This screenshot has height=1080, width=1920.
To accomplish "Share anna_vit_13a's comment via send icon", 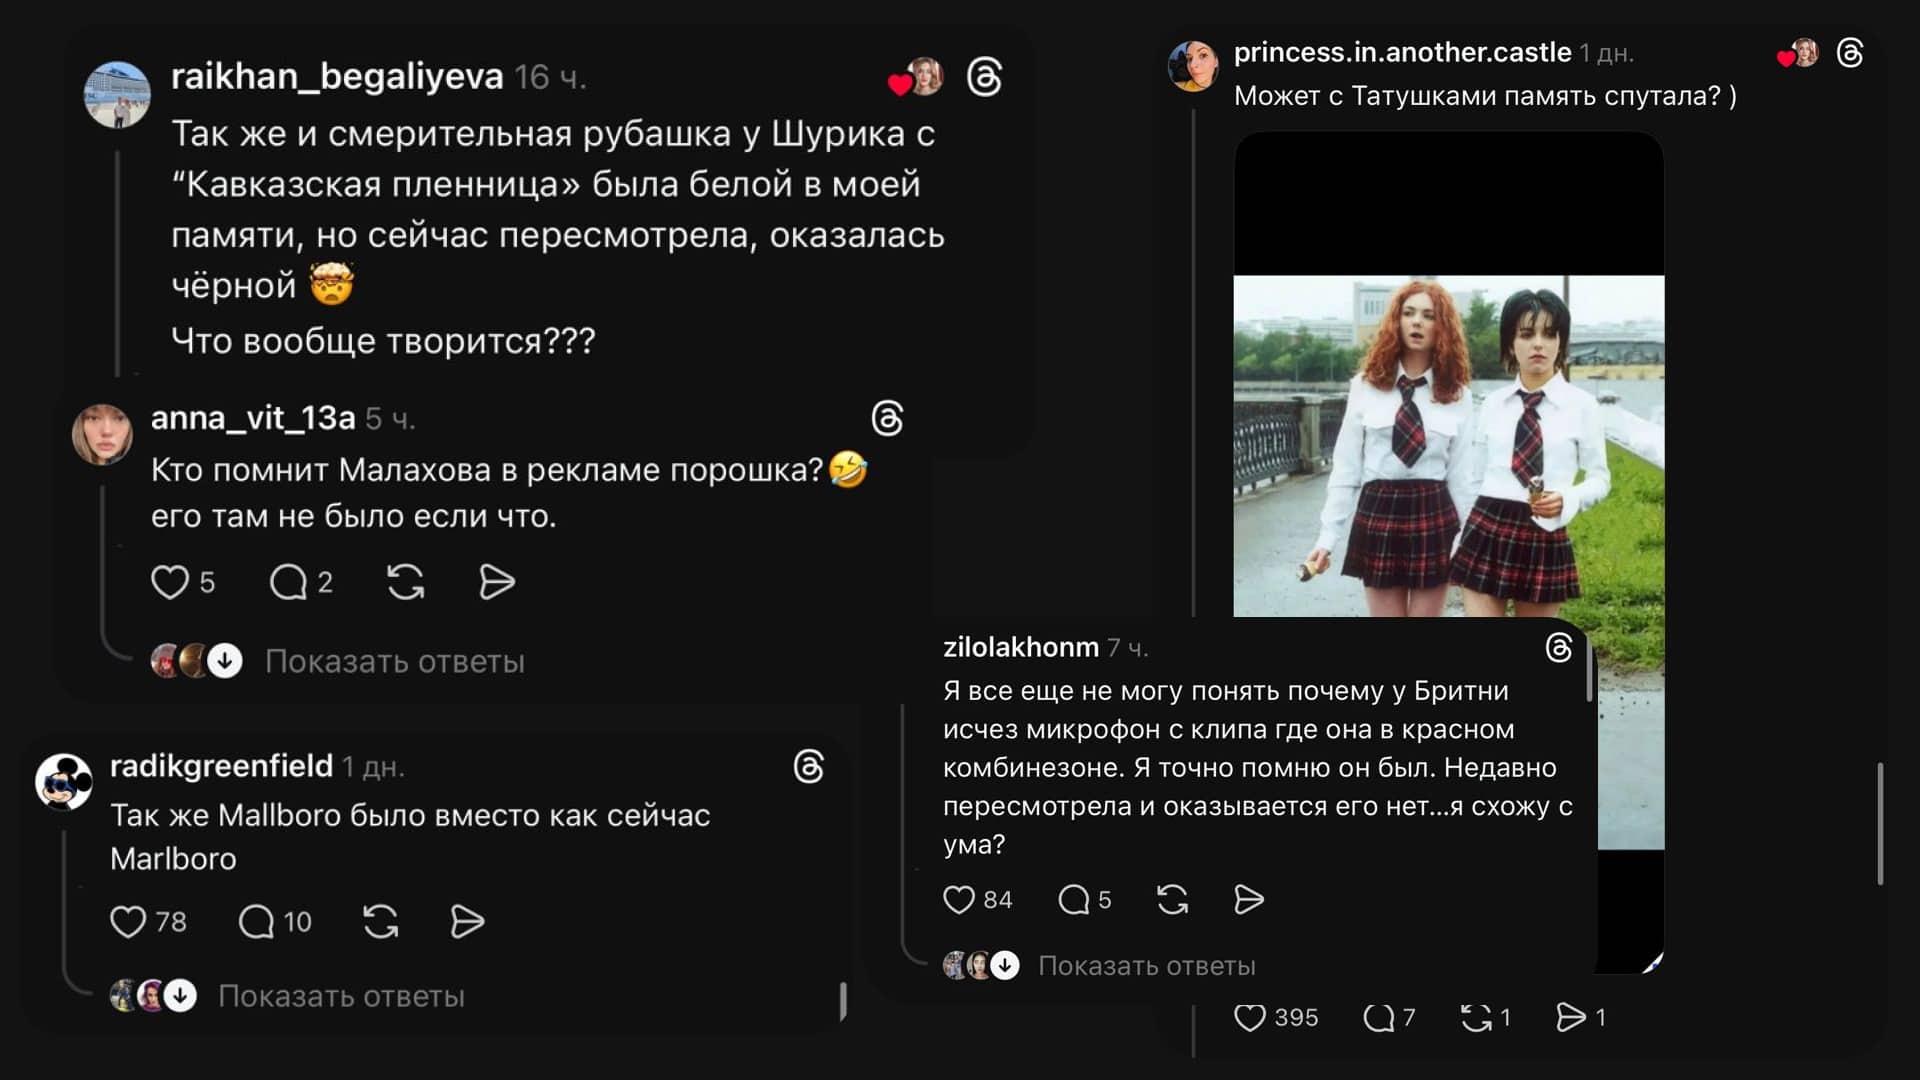I will click(496, 582).
